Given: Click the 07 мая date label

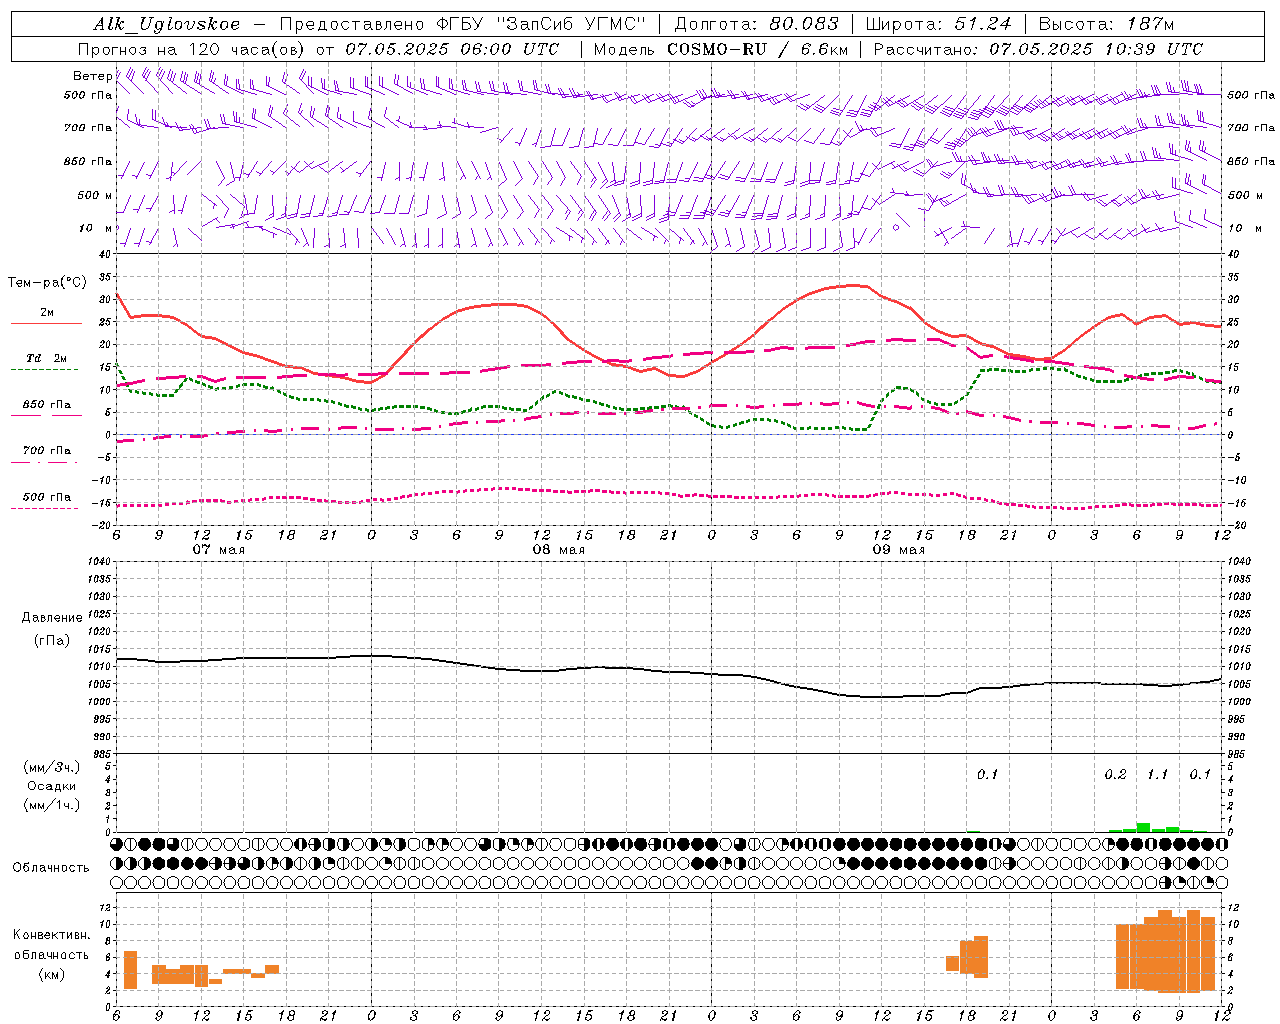Looking at the screenshot, I should point(218,550).
